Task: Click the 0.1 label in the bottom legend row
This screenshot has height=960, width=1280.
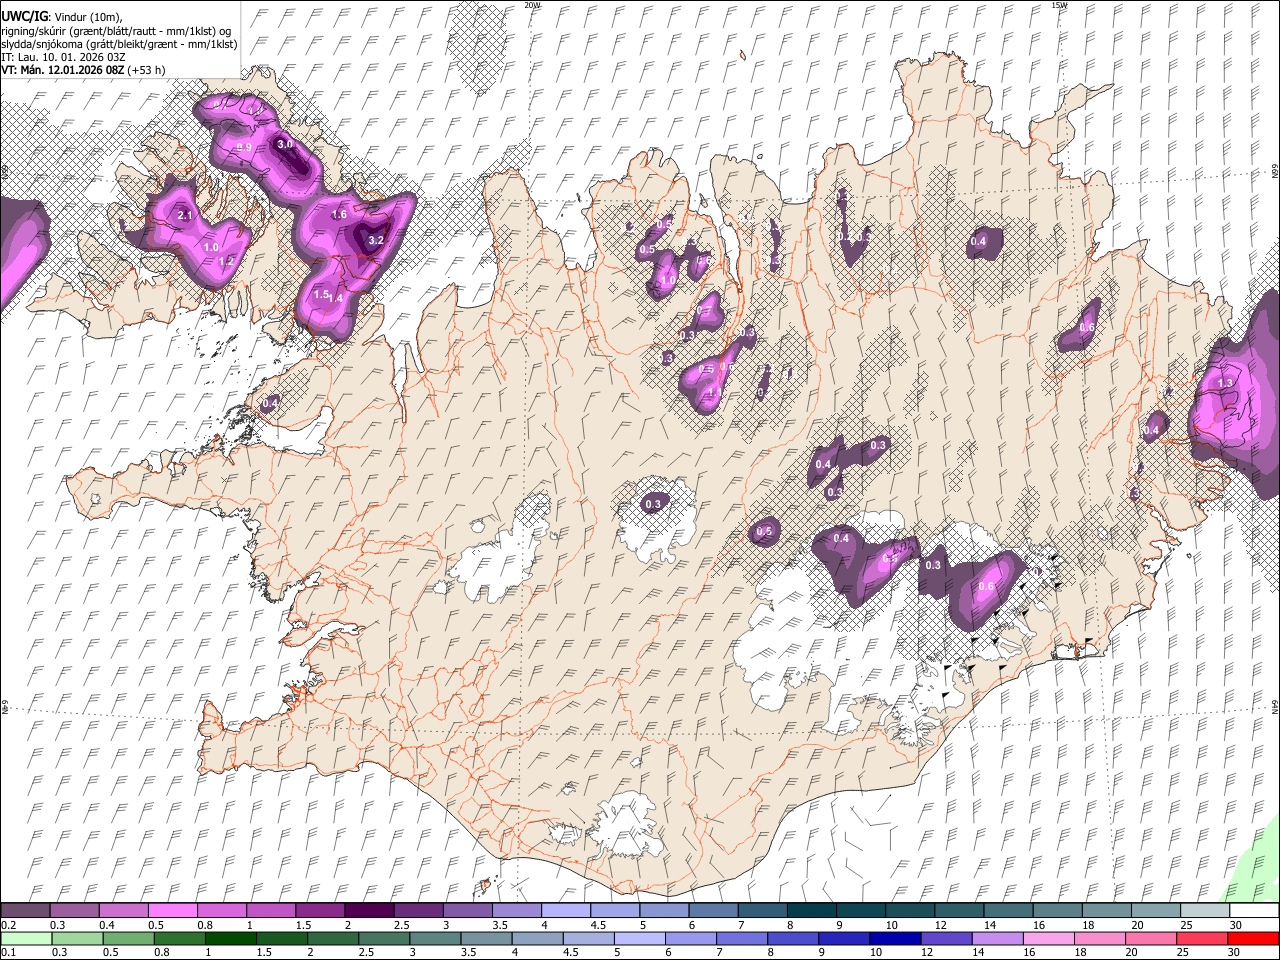Action: click(9, 952)
